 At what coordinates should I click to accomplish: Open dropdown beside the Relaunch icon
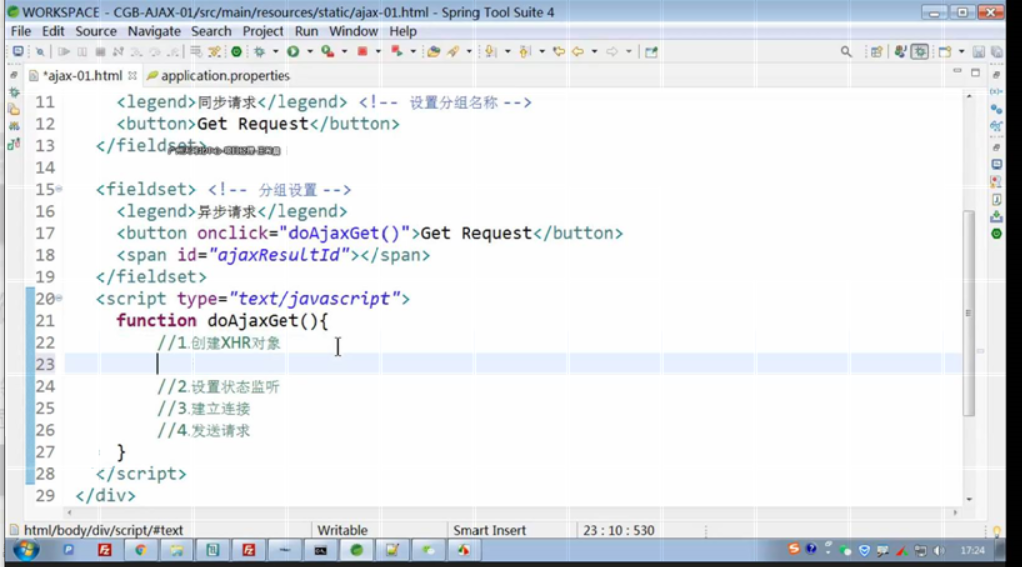(413, 51)
